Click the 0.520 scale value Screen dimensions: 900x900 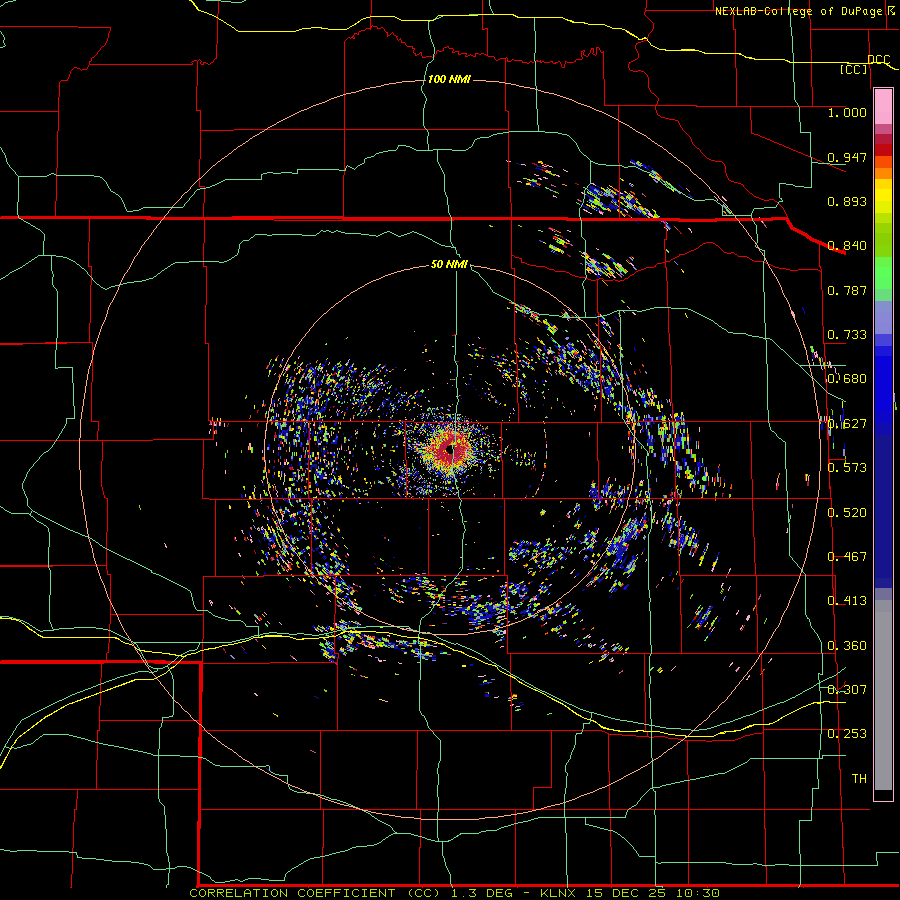[x=847, y=512]
